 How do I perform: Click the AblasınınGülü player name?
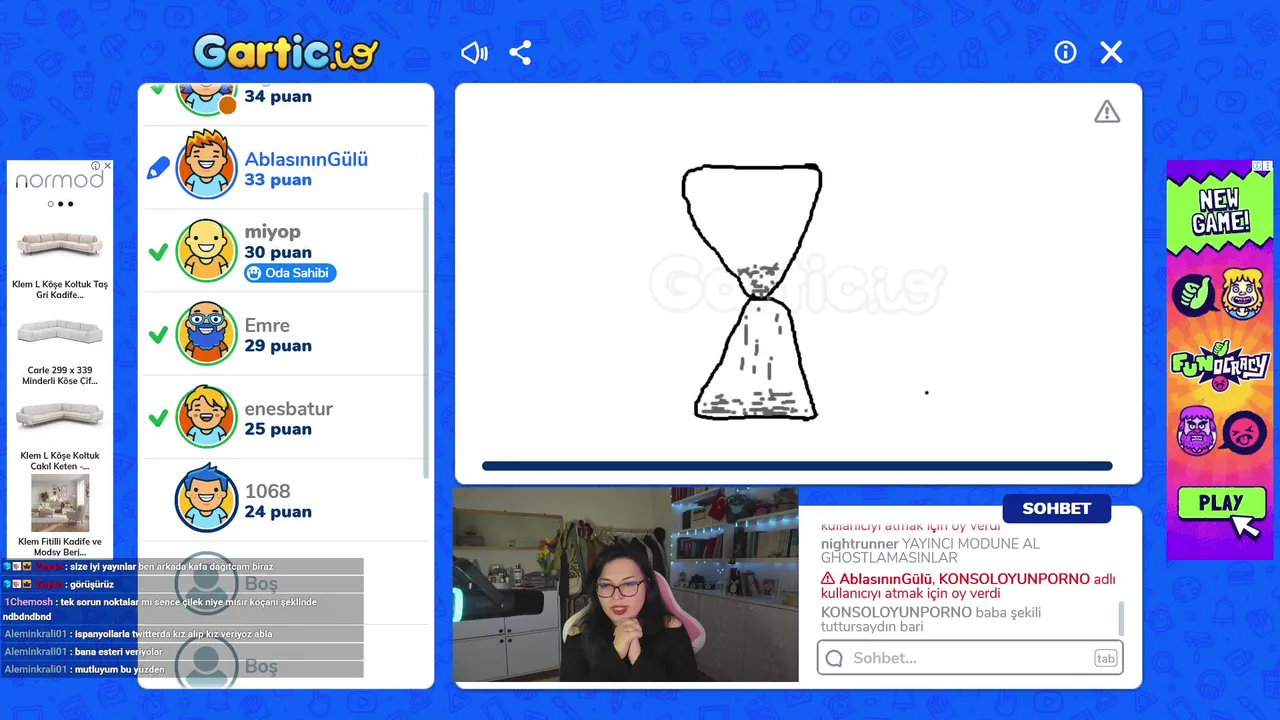[x=306, y=159]
